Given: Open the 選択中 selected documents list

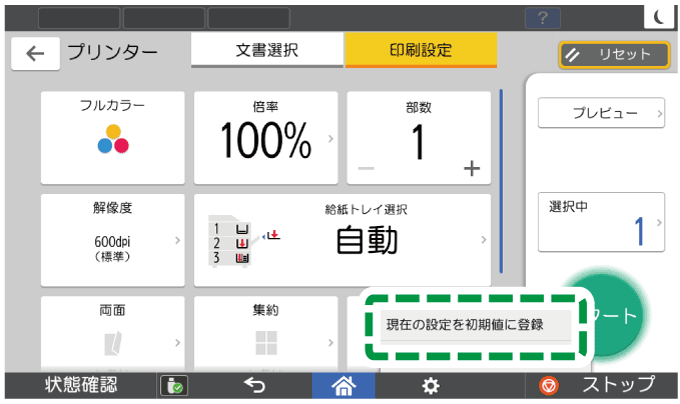Looking at the screenshot, I should (x=601, y=222).
